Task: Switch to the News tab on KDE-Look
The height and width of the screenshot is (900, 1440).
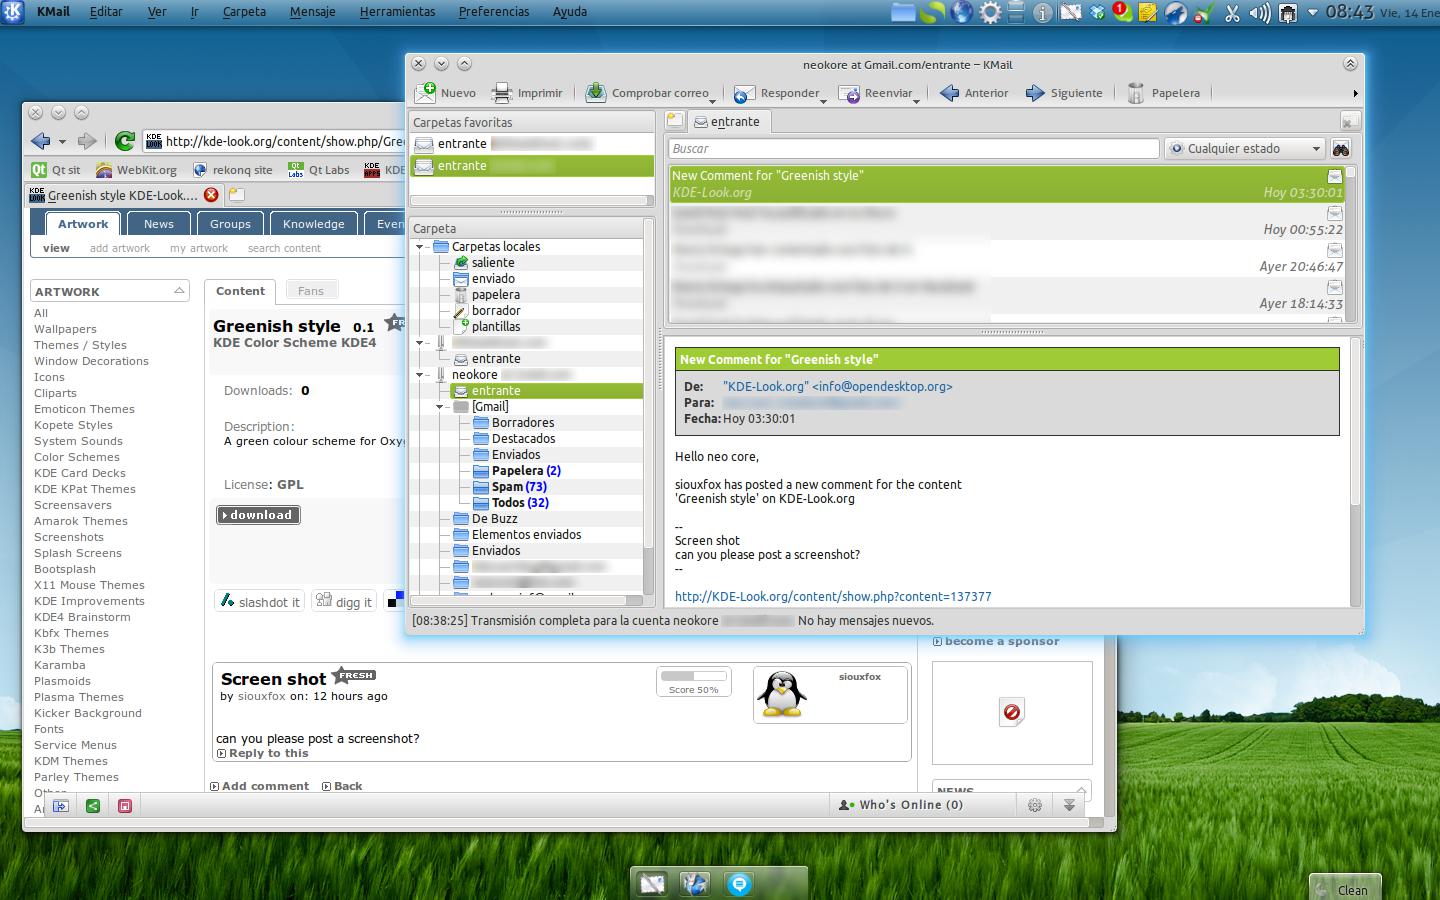Action: (x=159, y=224)
